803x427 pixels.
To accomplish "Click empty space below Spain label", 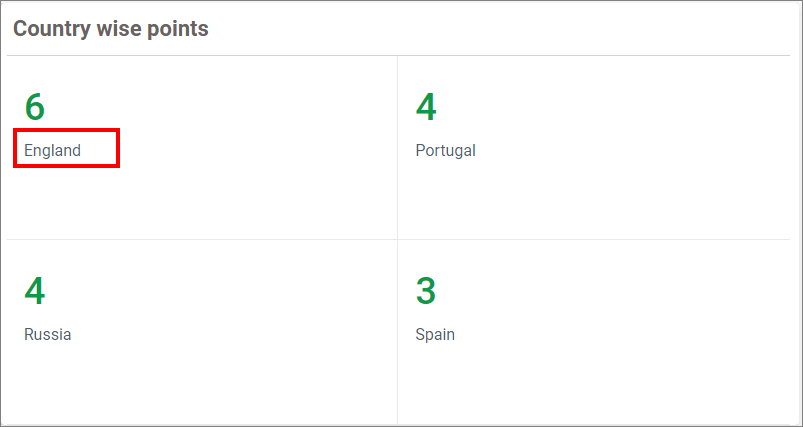I will [592, 385].
